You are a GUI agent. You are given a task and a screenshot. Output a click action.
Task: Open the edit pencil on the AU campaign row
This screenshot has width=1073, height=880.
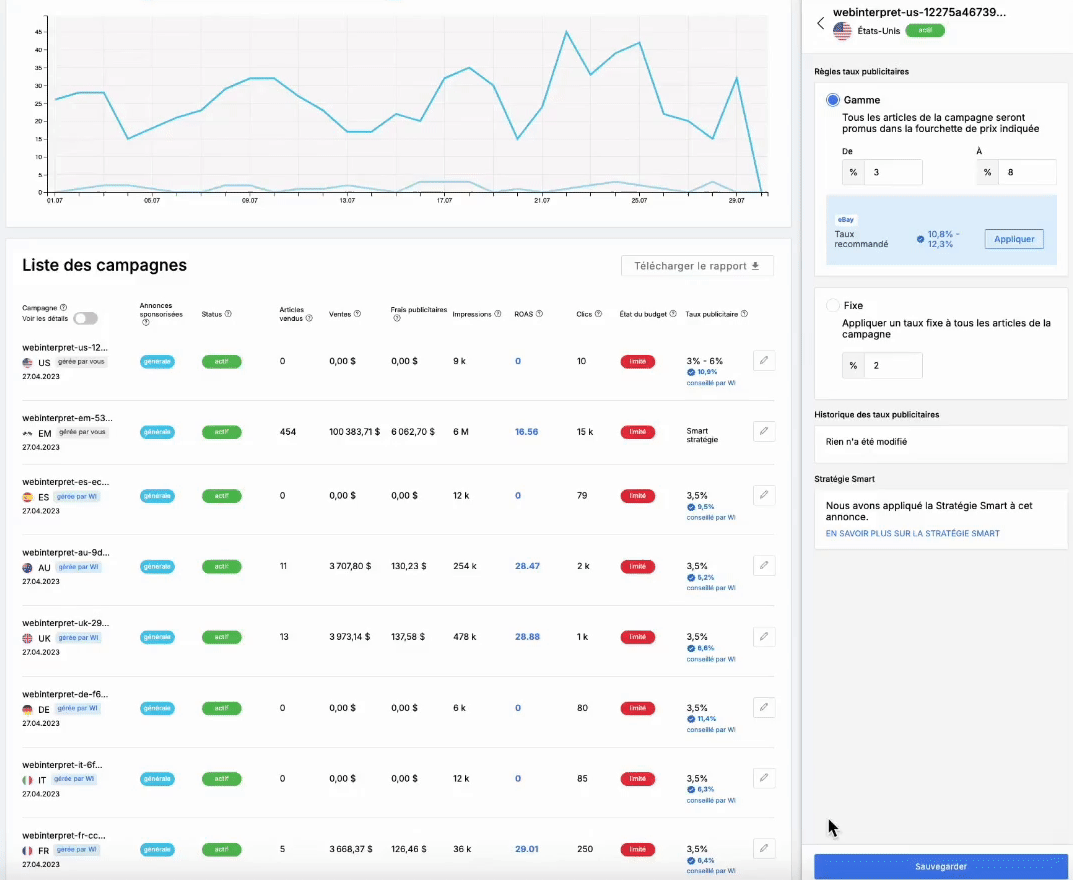pos(763,566)
